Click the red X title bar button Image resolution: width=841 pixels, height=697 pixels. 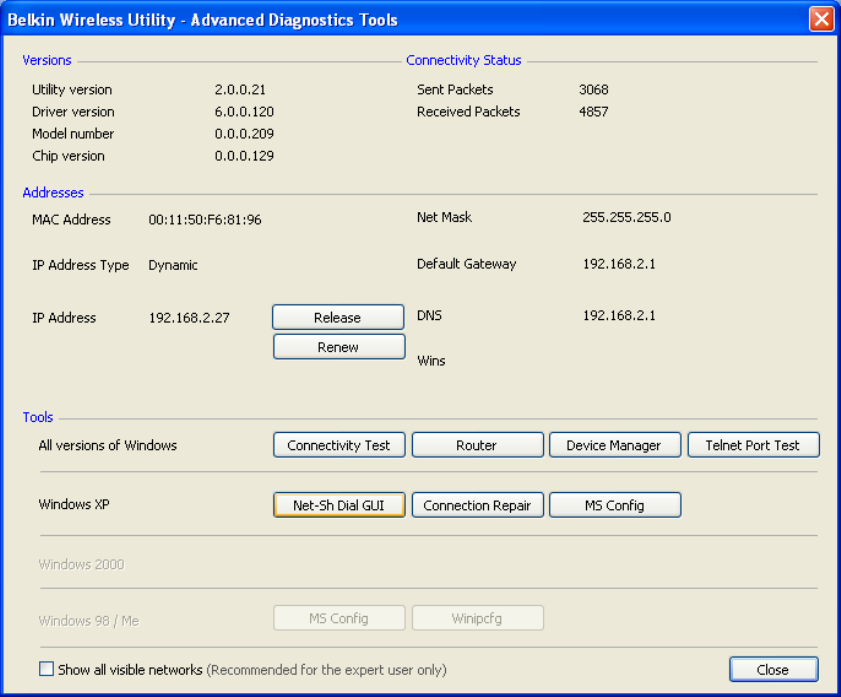pyautogui.click(x=821, y=19)
